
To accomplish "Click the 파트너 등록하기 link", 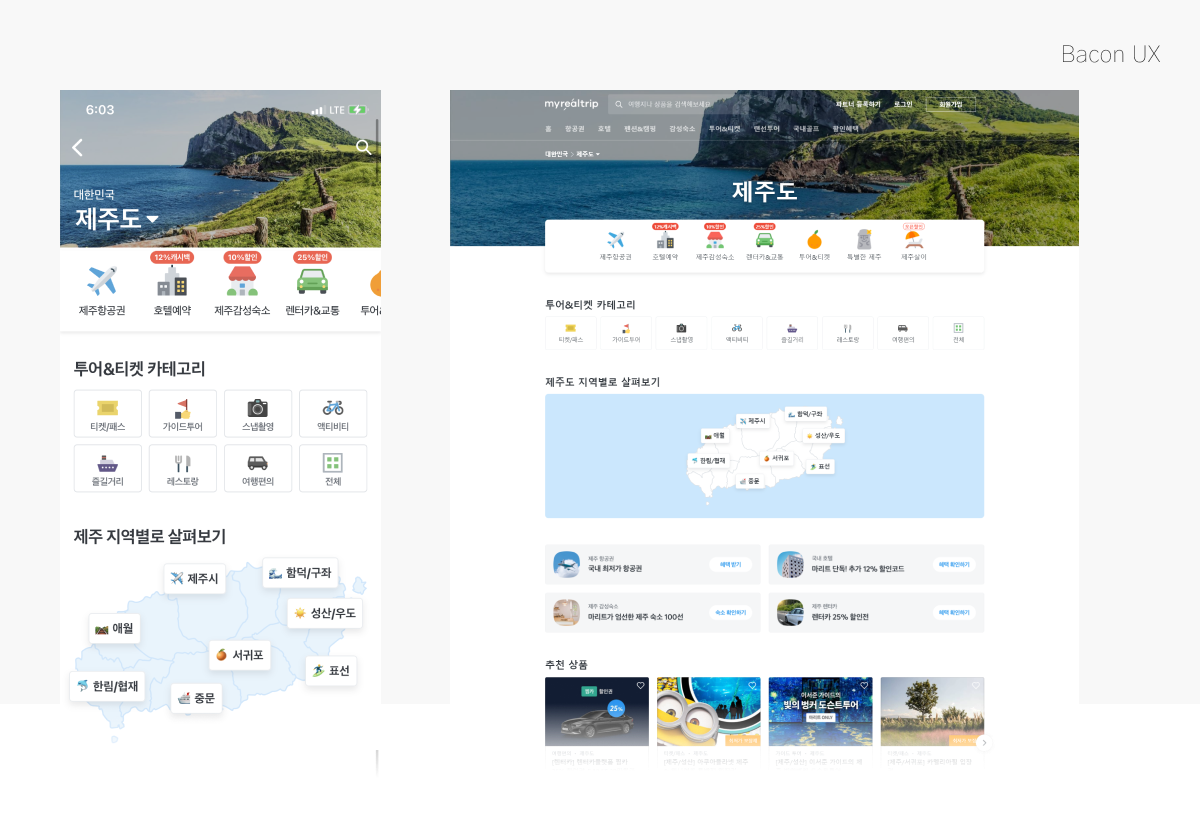I will pos(858,104).
